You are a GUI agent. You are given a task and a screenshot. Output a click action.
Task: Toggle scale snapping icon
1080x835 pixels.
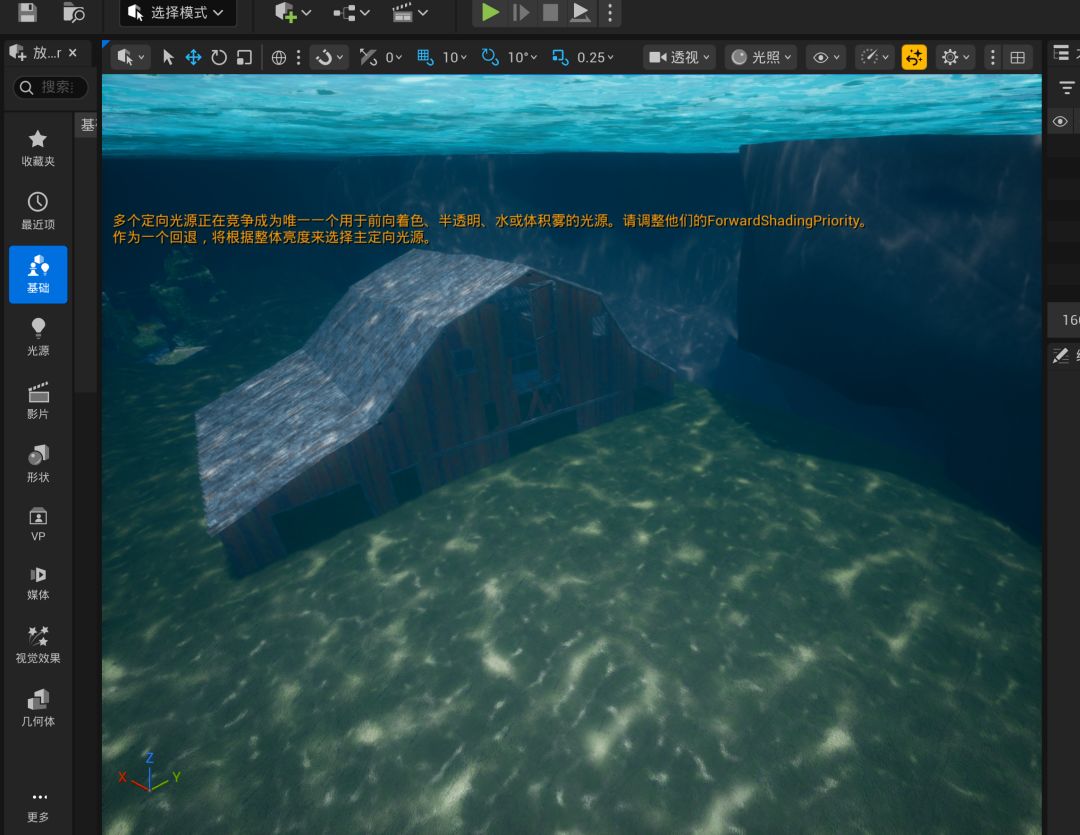click(560, 57)
